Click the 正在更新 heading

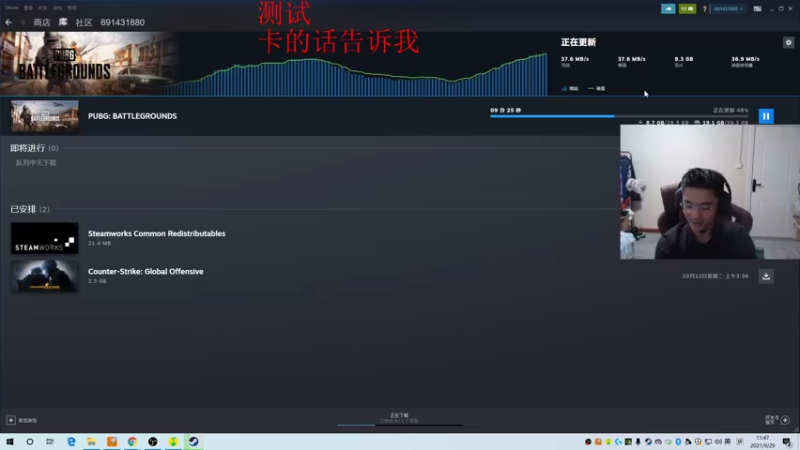click(578, 42)
